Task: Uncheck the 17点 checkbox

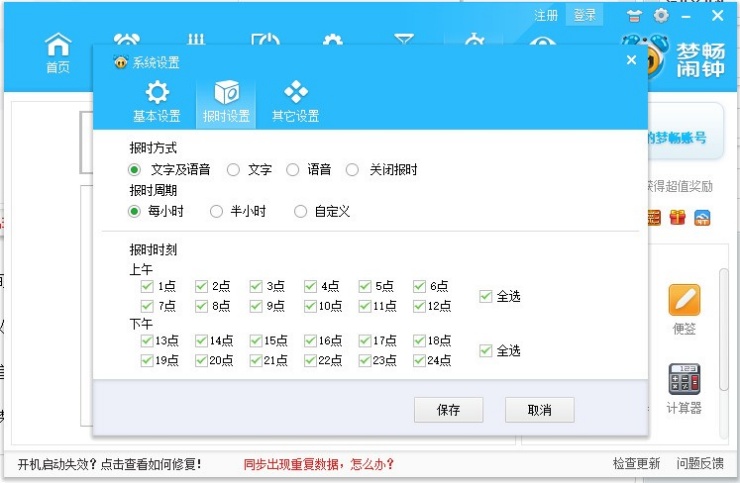Action: click(x=365, y=340)
